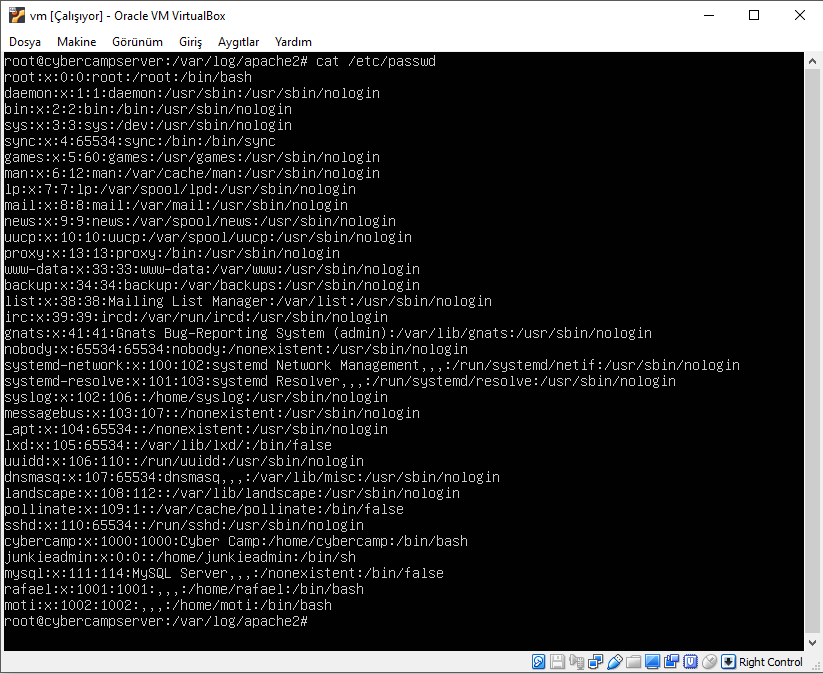Image resolution: width=823 pixels, height=674 pixels.
Task: Click the sshd:x:110 line
Action: (184, 525)
